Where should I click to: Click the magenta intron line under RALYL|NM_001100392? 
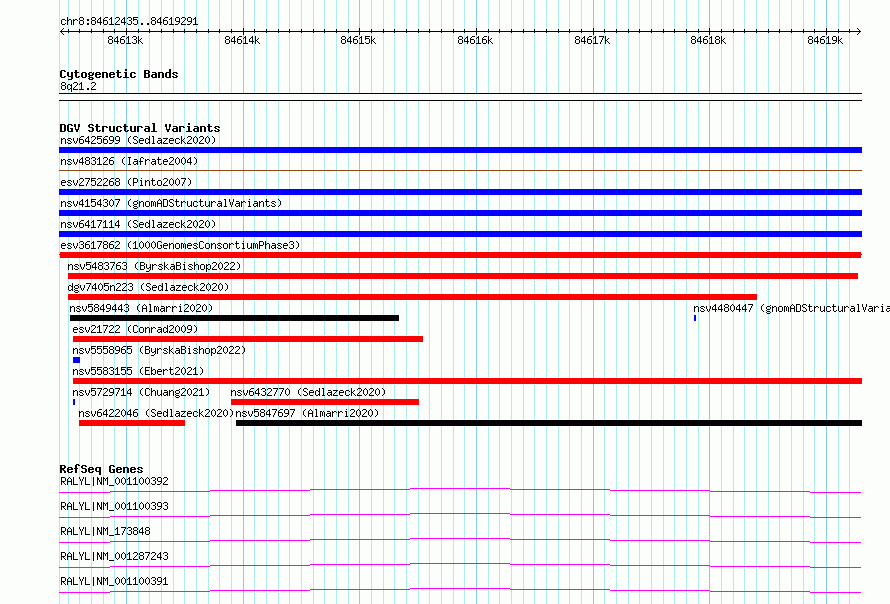(460, 490)
